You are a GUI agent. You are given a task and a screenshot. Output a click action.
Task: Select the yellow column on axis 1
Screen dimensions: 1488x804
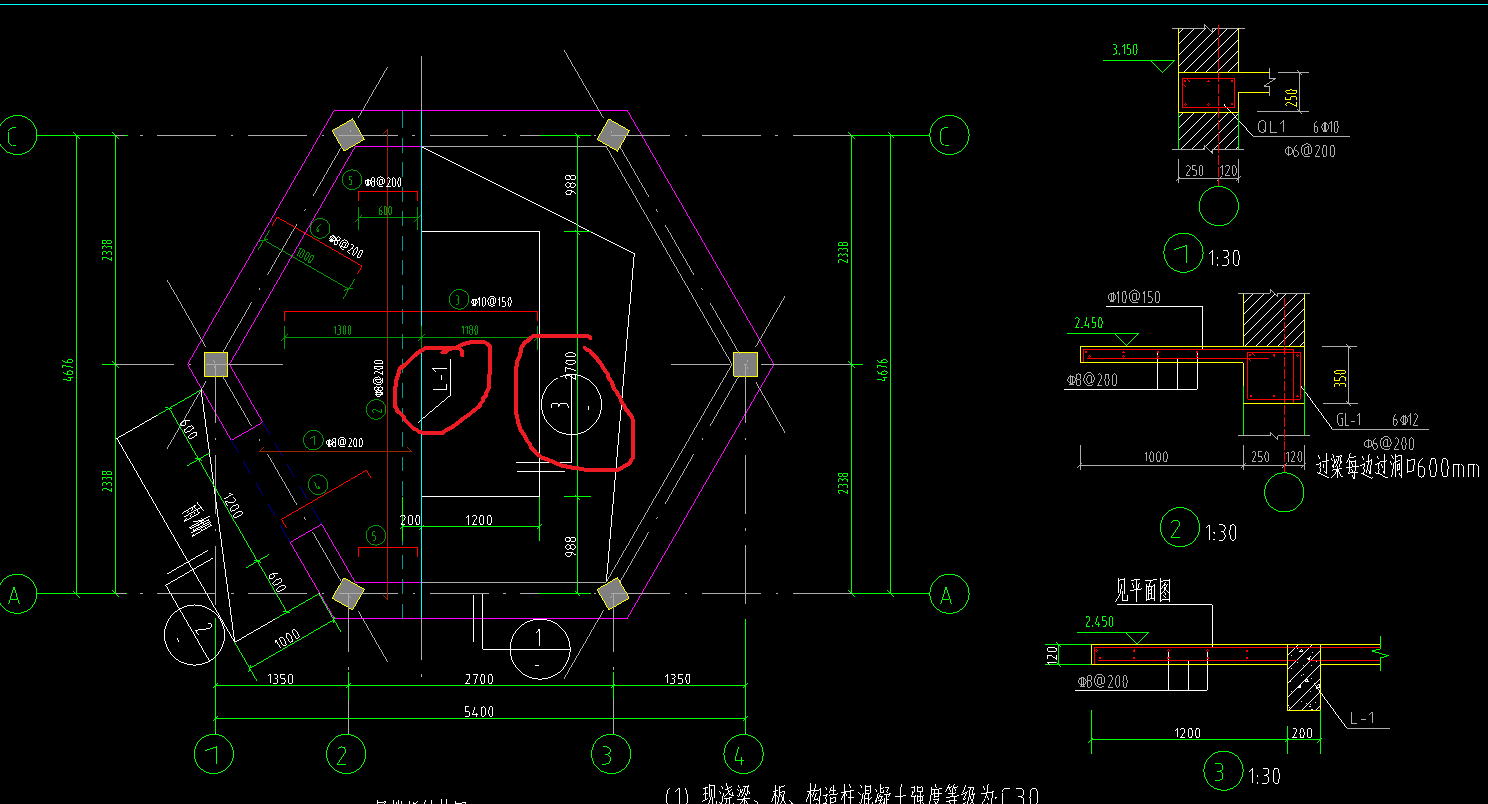(x=215, y=364)
